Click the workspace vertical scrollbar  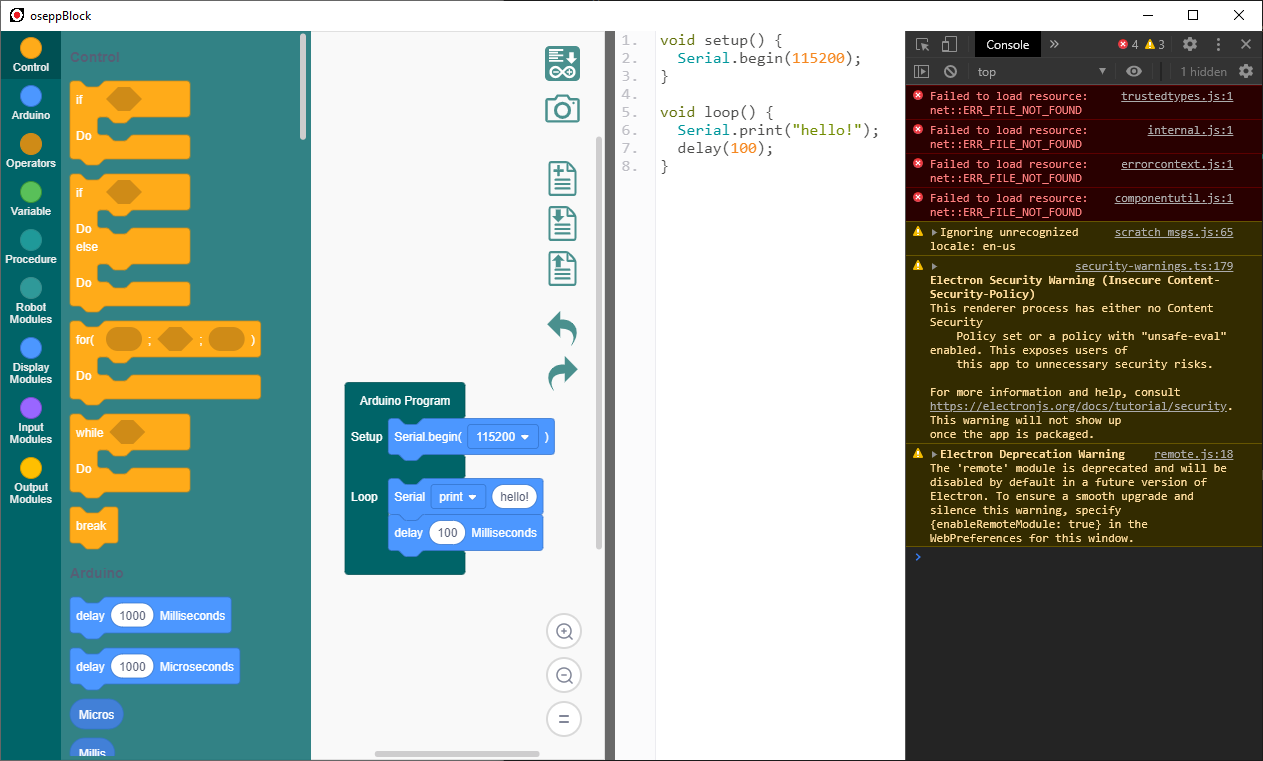pos(599,342)
